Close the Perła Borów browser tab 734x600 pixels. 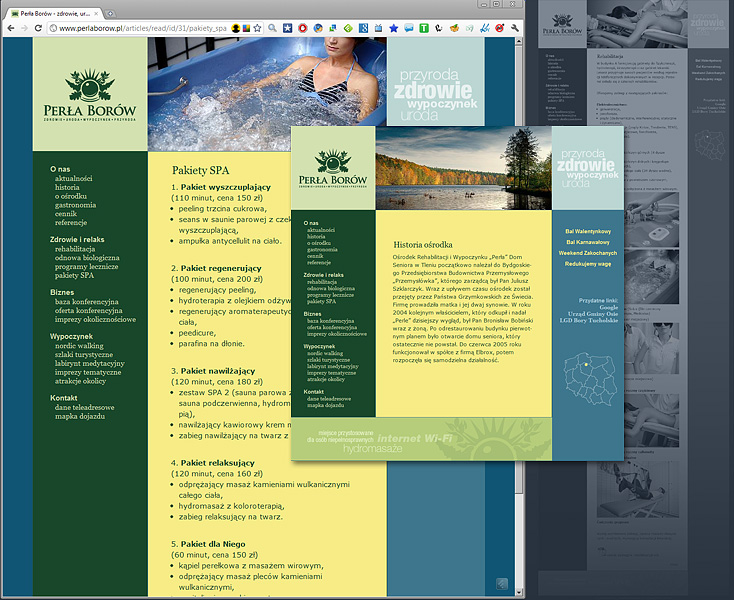point(96,14)
